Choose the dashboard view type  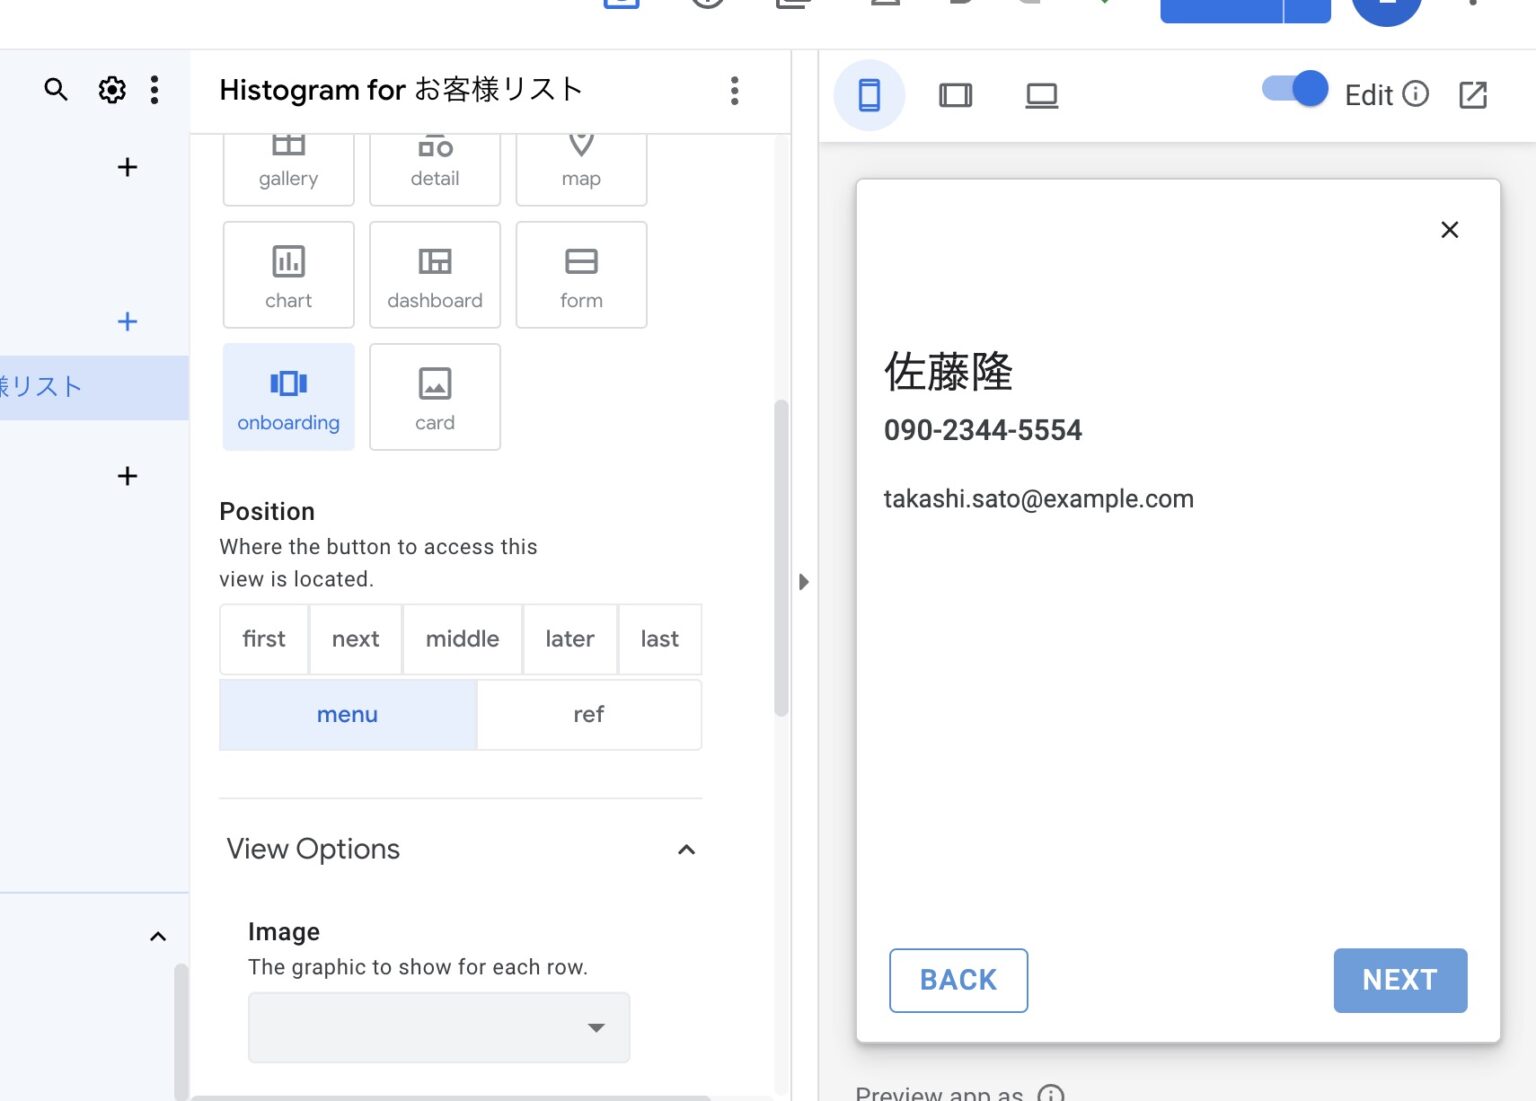434,275
